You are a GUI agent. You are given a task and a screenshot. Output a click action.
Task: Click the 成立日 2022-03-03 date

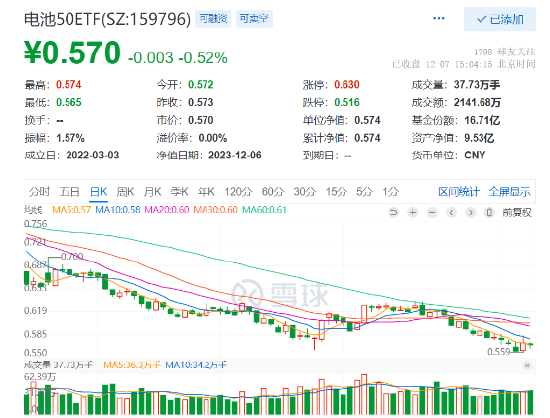point(93,155)
